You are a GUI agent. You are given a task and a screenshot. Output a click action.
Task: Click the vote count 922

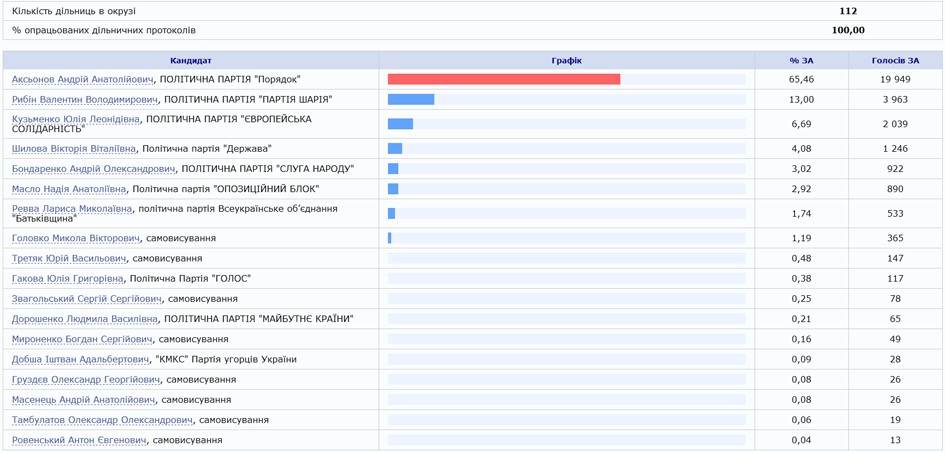[896, 169]
